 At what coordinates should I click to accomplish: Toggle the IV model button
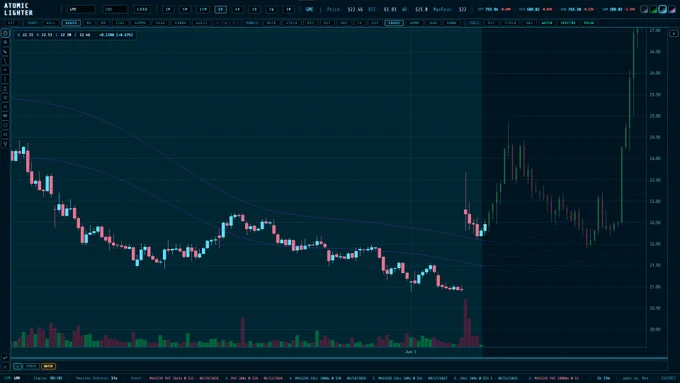click(x=360, y=23)
